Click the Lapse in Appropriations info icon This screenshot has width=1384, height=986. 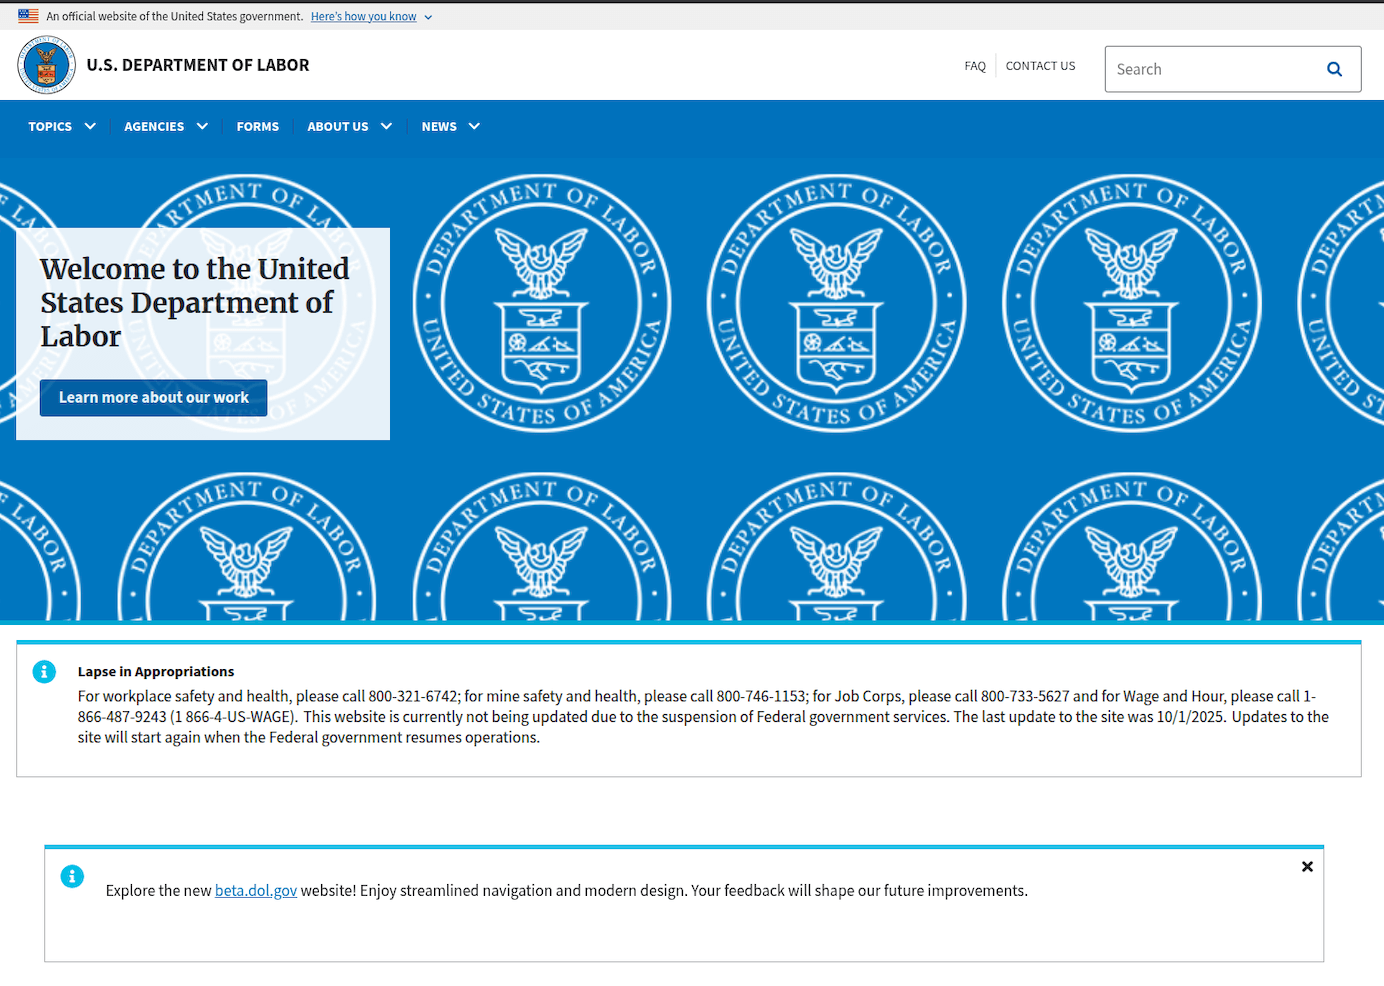tap(44, 672)
